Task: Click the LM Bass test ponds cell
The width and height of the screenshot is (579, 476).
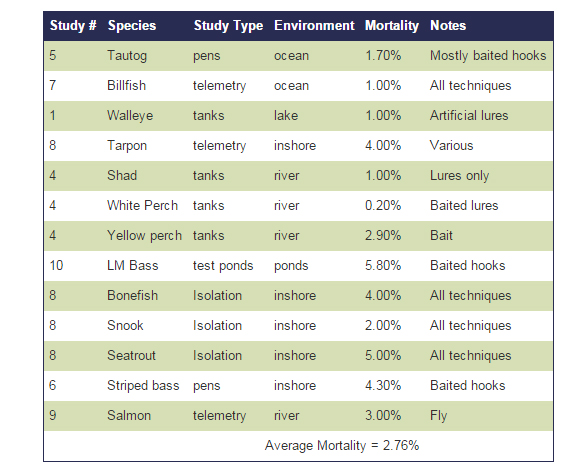Action: click(223, 266)
